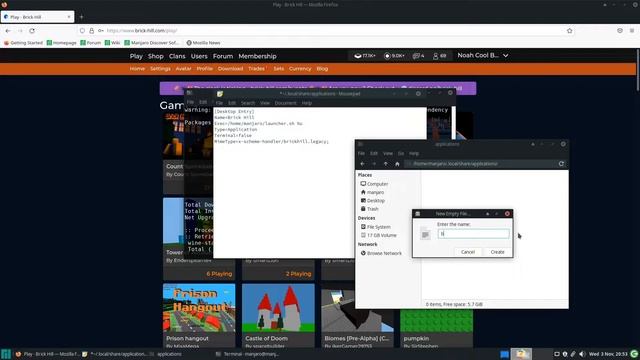The width and height of the screenshot is (640, 360).
Task: Expand the Noah Cool B... account dropdown
Action: tap(482, 56)
